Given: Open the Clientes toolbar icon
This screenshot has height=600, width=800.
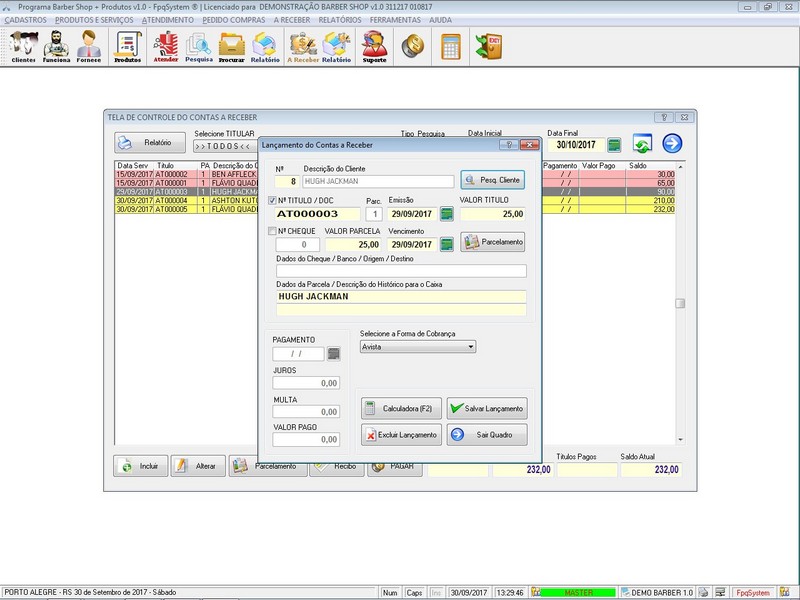Looking at the screenshot, I should [23, 46].
